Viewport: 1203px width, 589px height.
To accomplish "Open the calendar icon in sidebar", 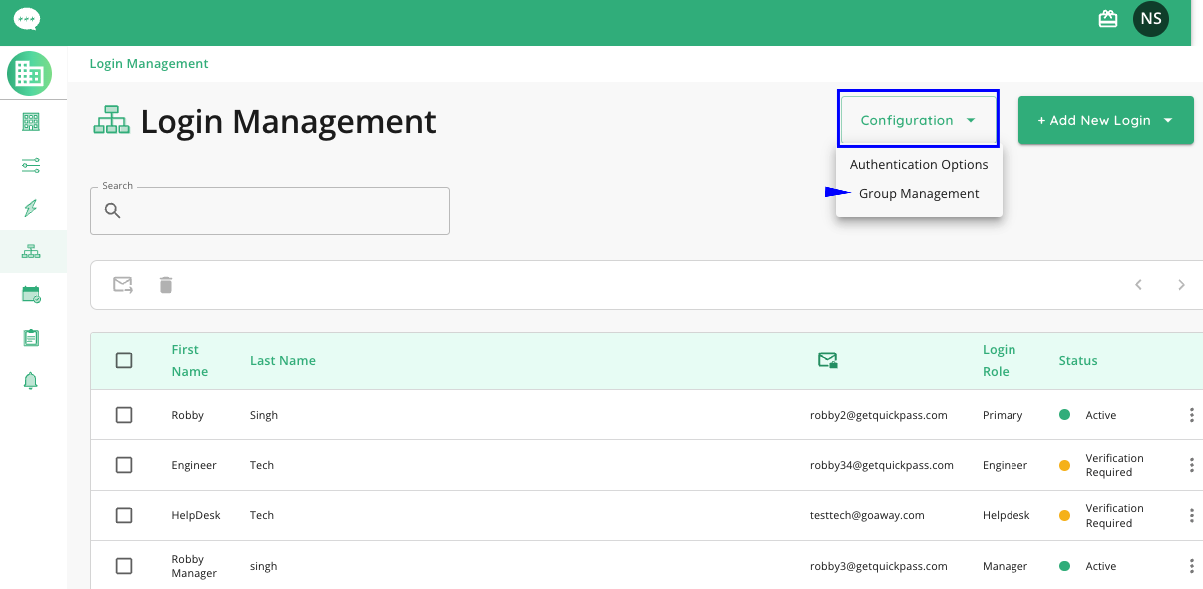I will click(31, 294).
